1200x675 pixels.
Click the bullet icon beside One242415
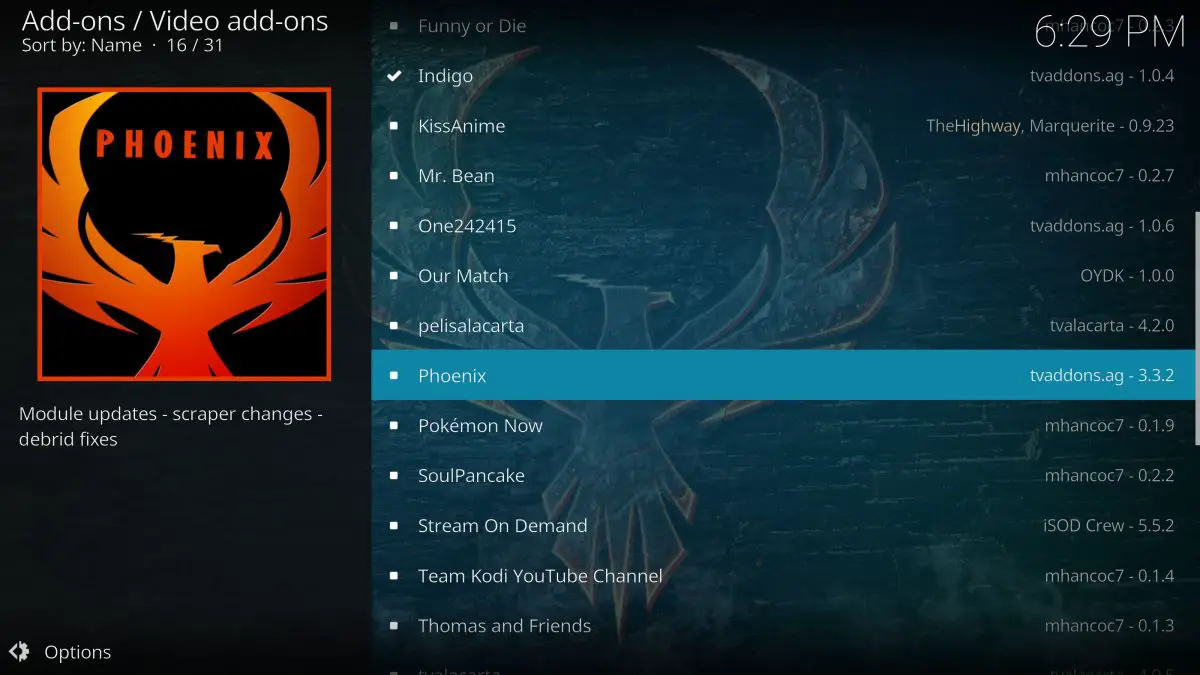pos(394,226)
